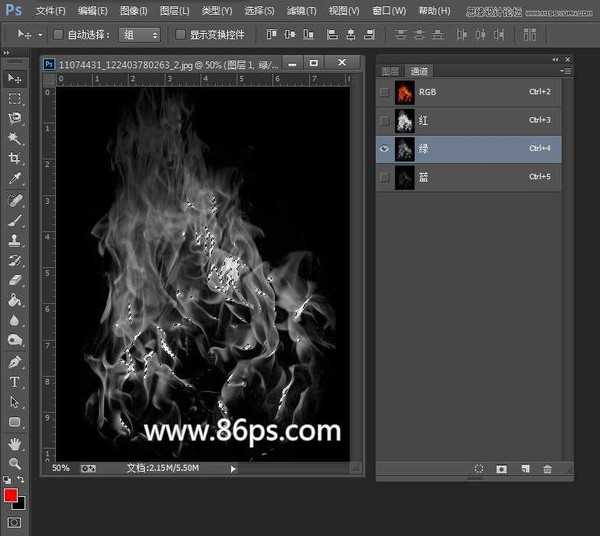Select the Hand tool
This screenshot has height=536, width=600.
coord(15,443)
